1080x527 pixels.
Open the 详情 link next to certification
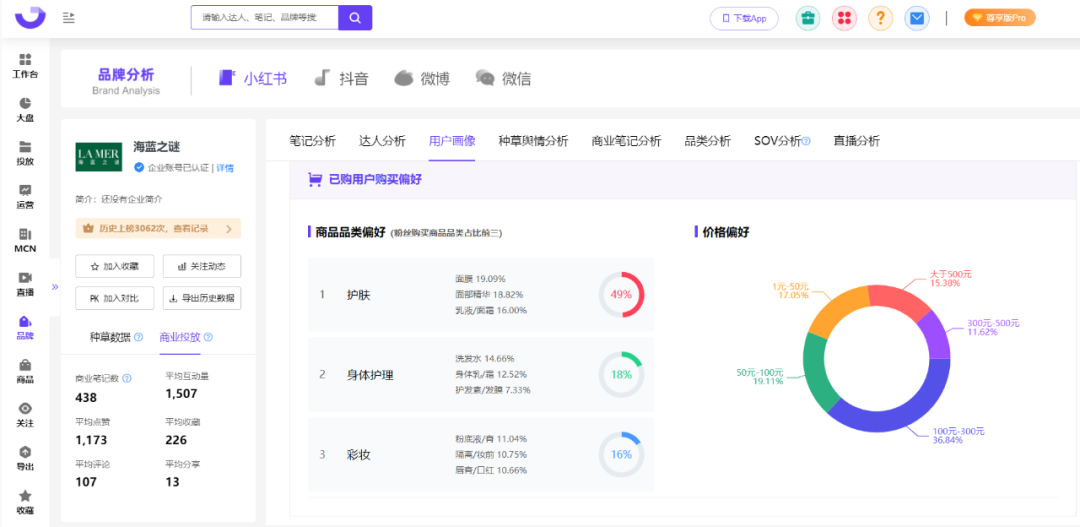coord(225,167)
